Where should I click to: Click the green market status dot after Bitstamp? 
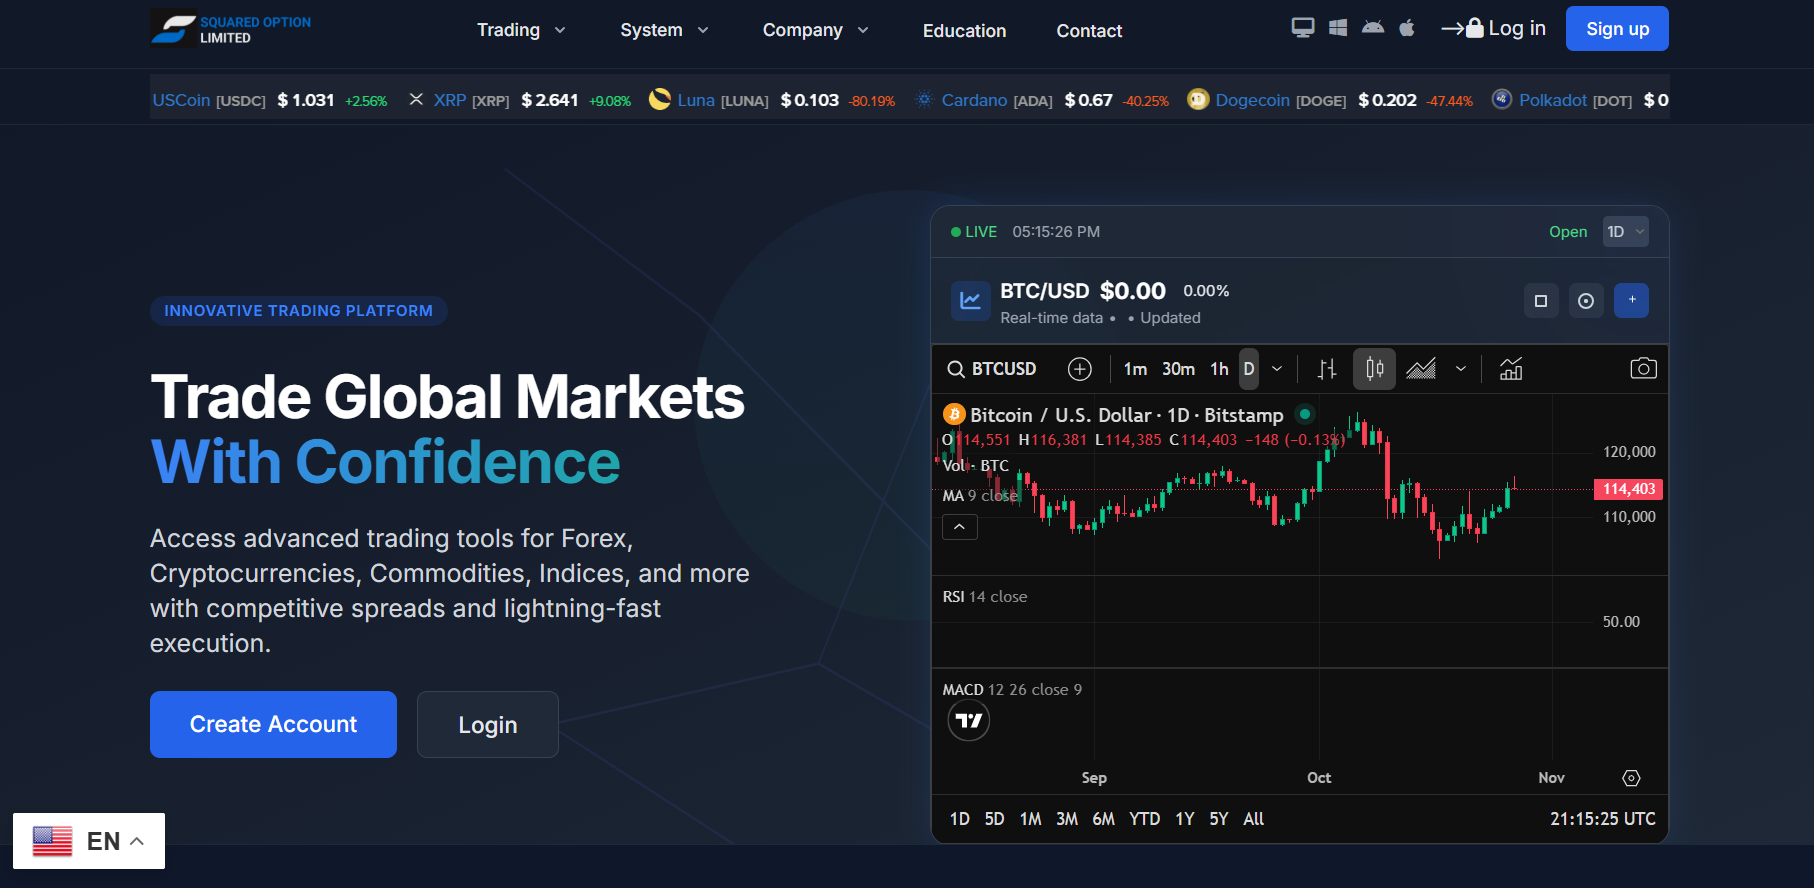tap(1305, 414)
